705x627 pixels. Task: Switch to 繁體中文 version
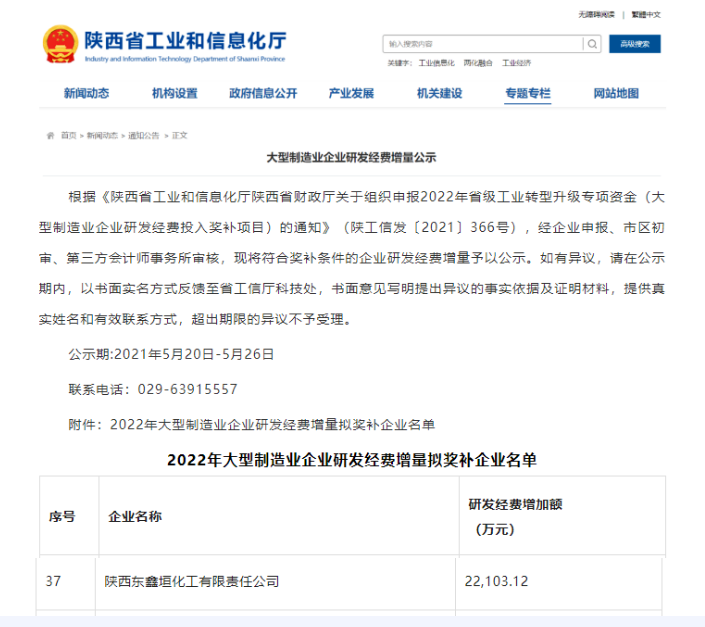(x=646, y=15)
